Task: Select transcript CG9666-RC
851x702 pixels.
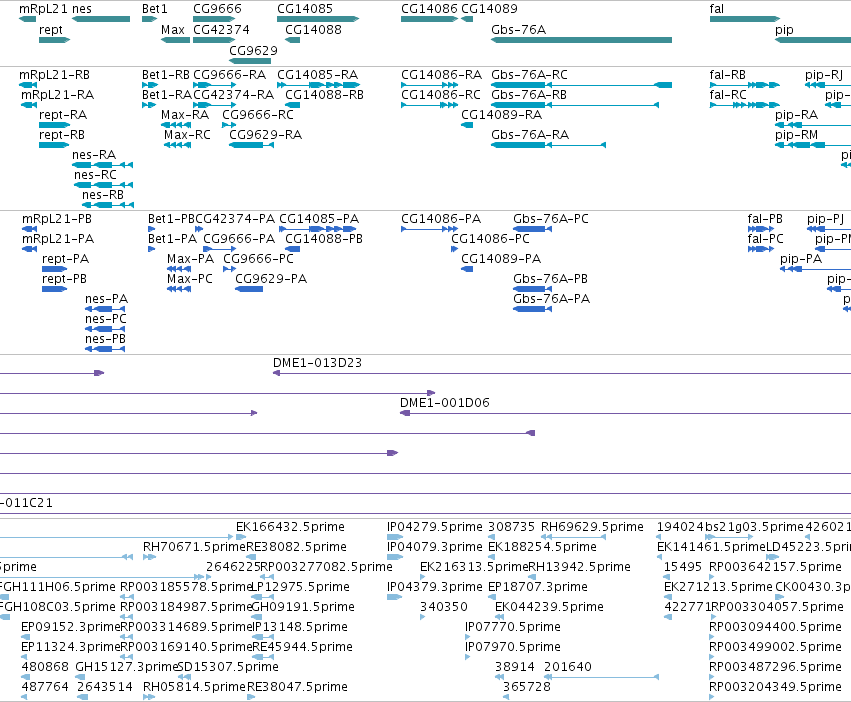Action: click(x=258, y=115)
